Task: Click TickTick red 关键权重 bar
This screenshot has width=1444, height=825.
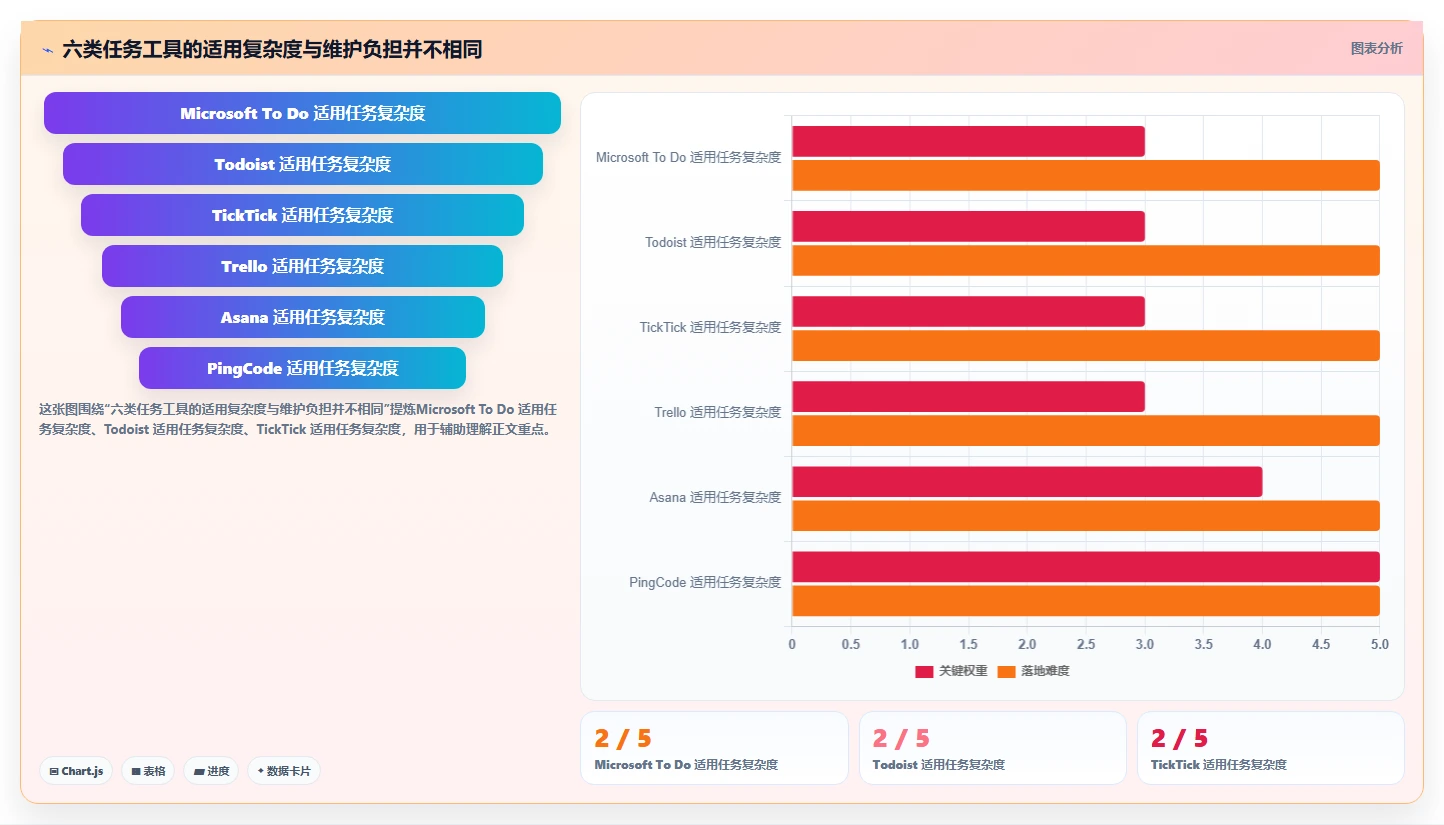Action: pos(968,311)
